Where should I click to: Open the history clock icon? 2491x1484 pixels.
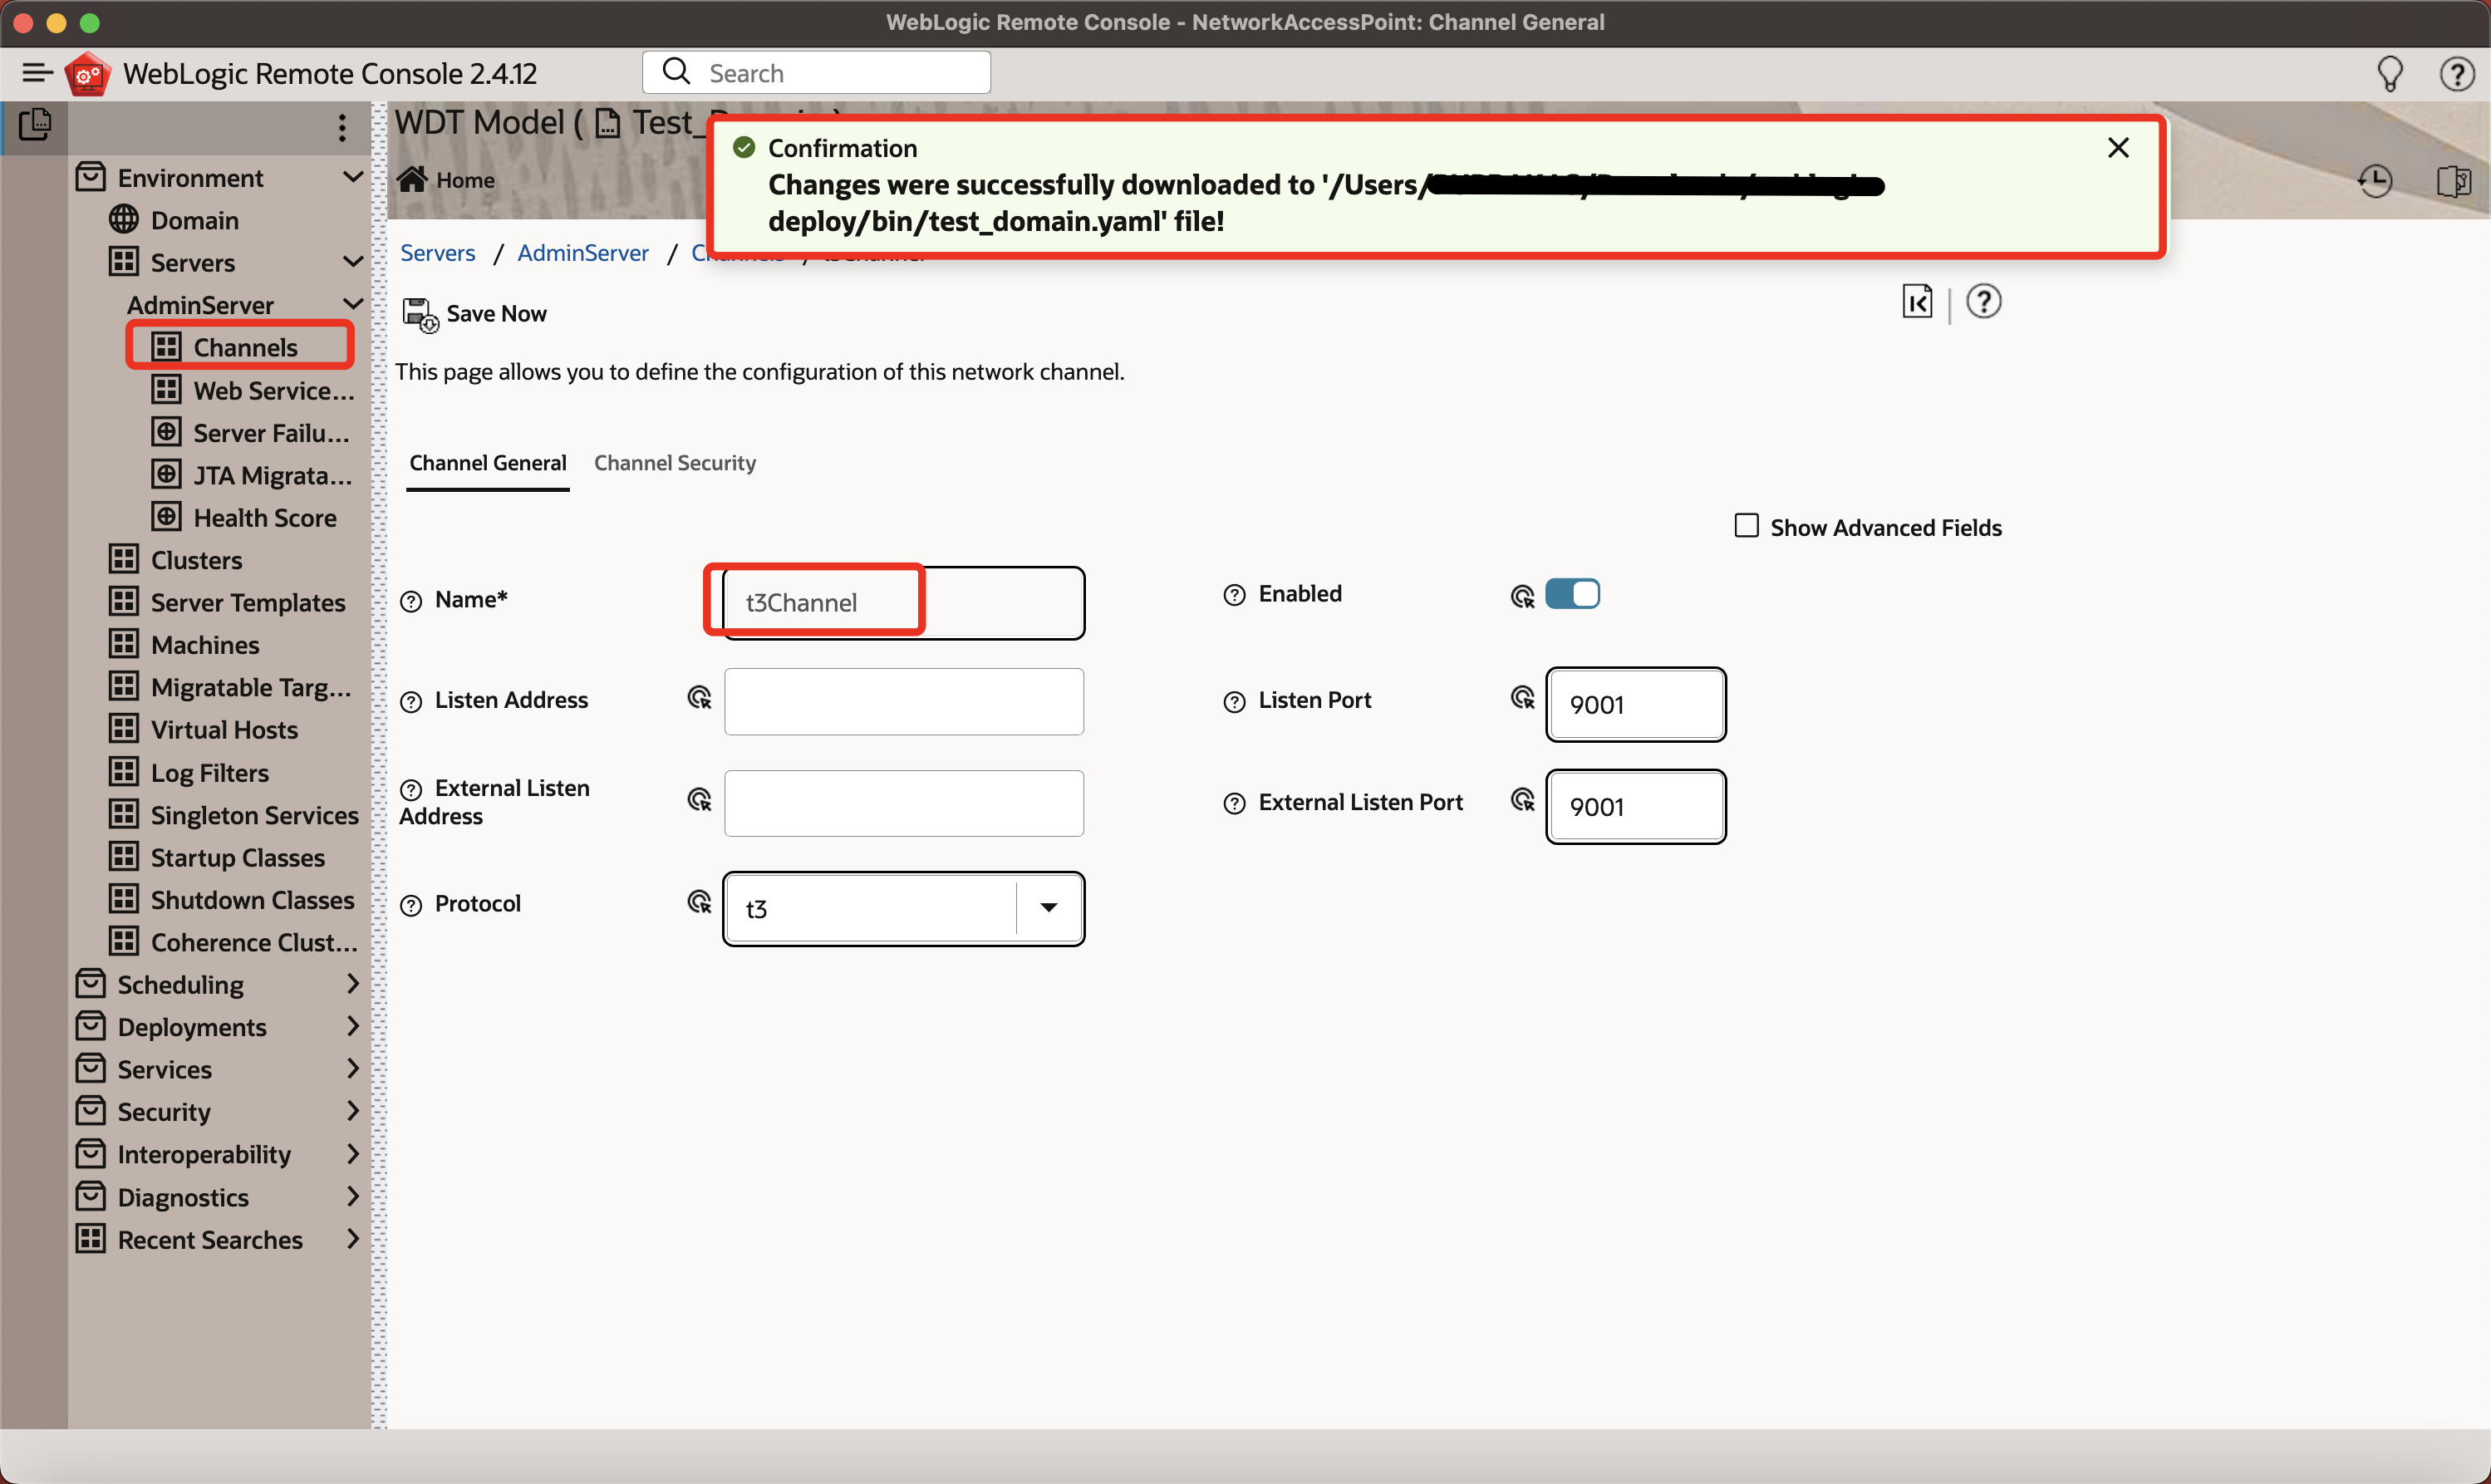tap(2374, 181)
